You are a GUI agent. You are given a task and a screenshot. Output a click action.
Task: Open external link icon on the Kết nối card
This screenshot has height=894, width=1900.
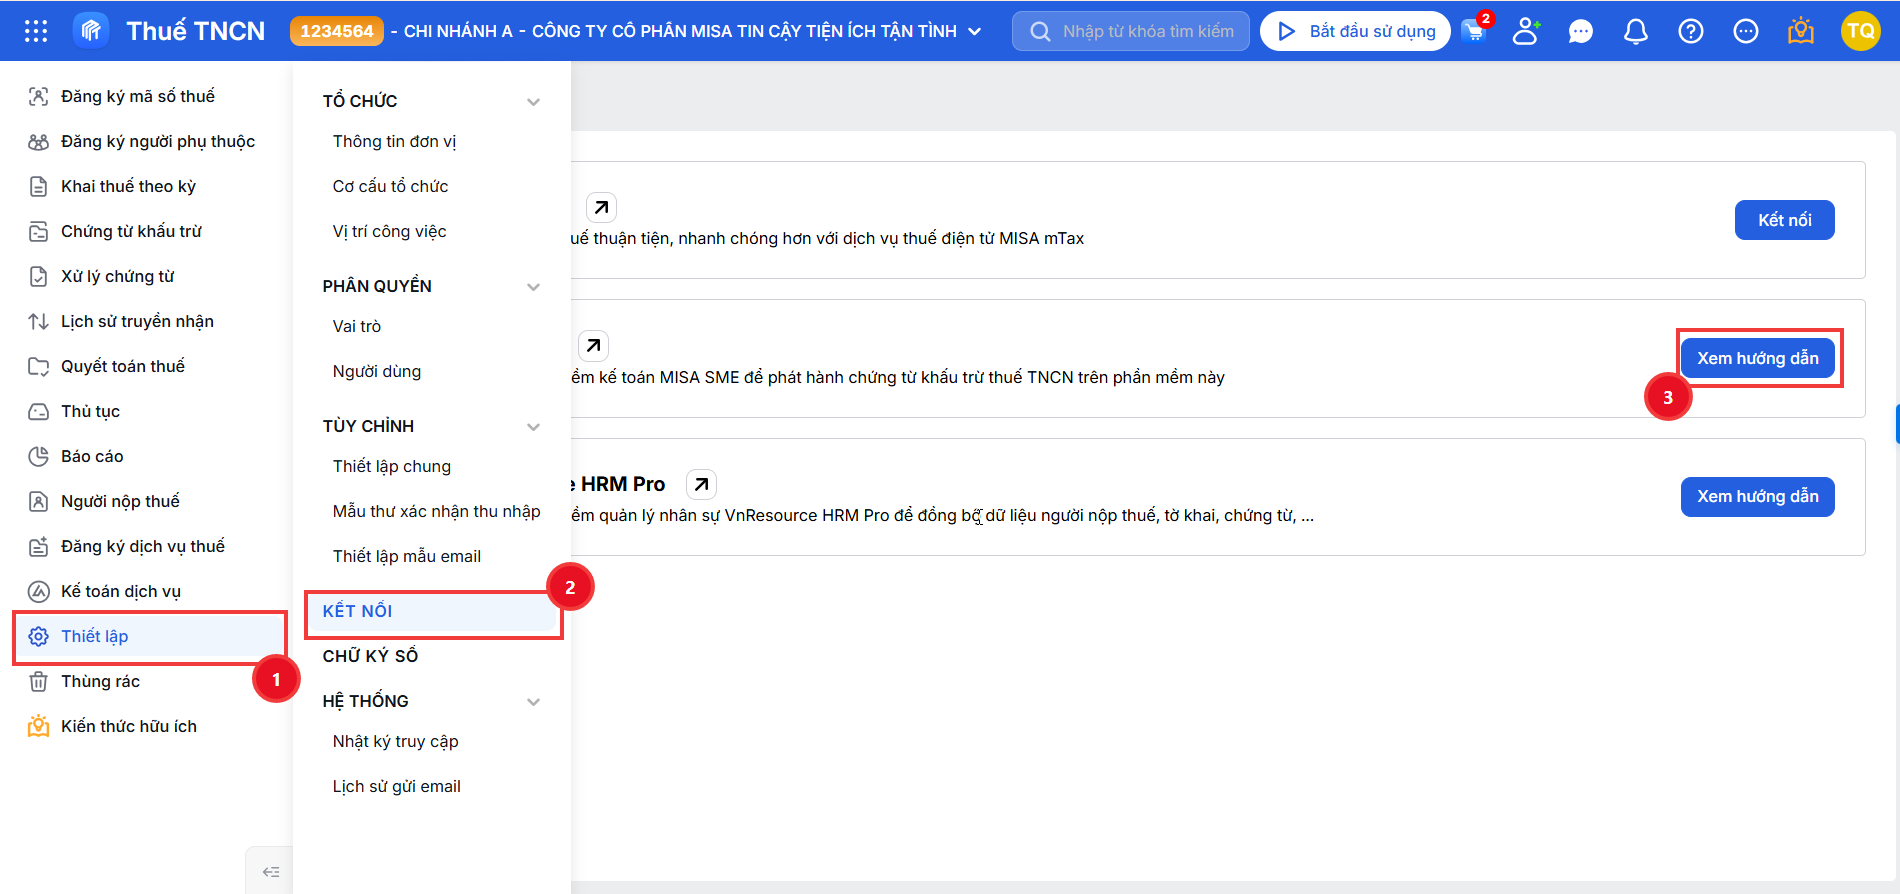[601, 207]
